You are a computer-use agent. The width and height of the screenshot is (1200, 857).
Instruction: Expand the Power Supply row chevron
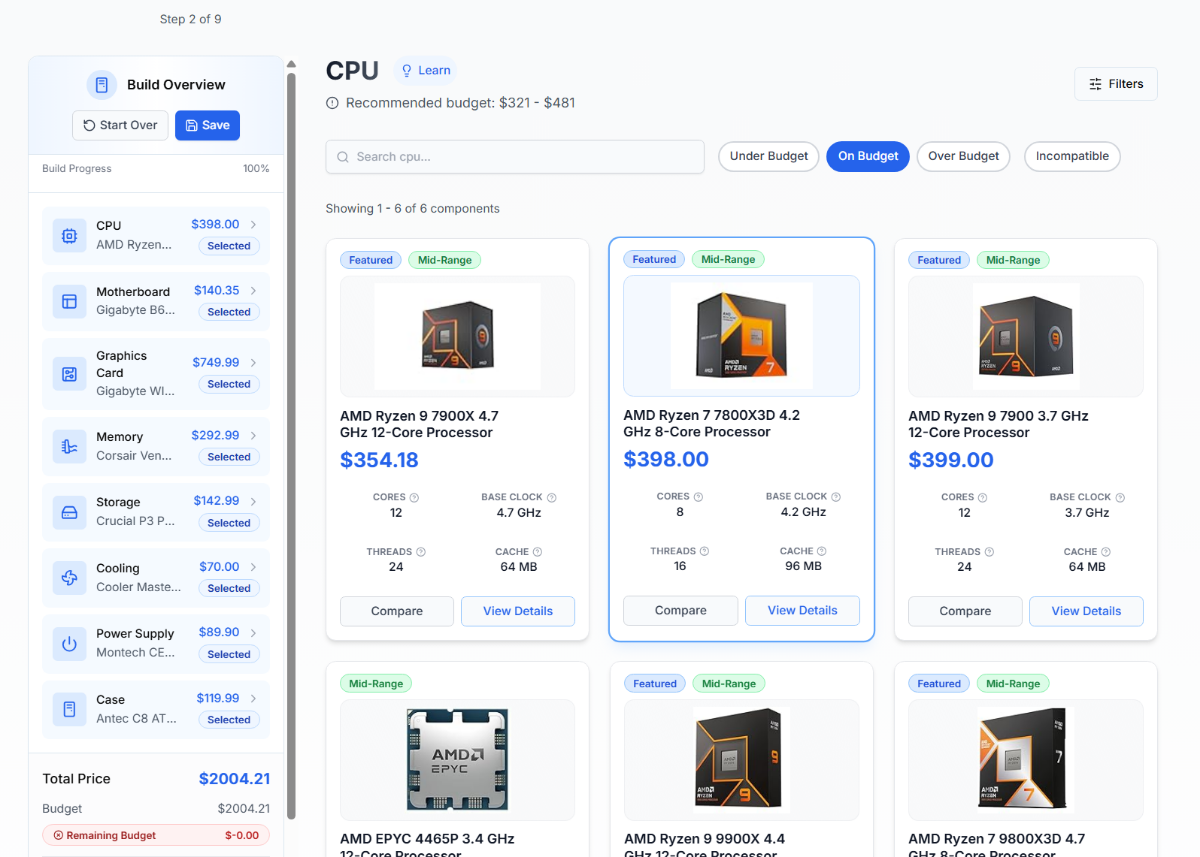[254, 633]
